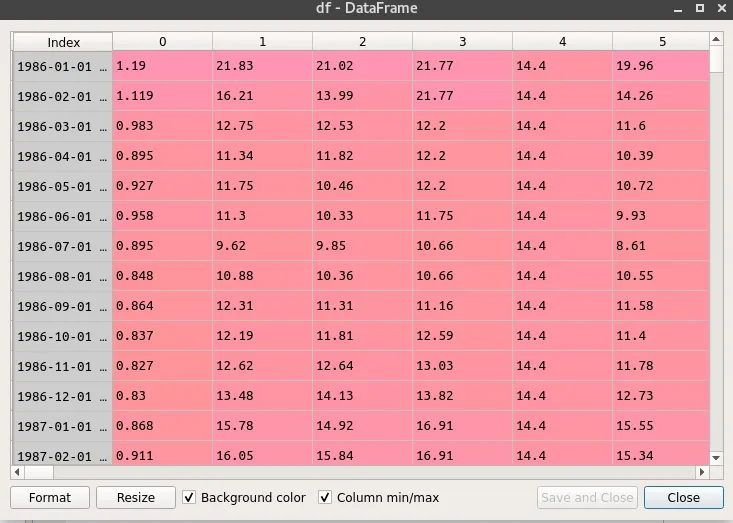The height and width of the screenshot is (523, 733).
Task: Click cell with value 10.39
Action: click(x=661, y=156)
